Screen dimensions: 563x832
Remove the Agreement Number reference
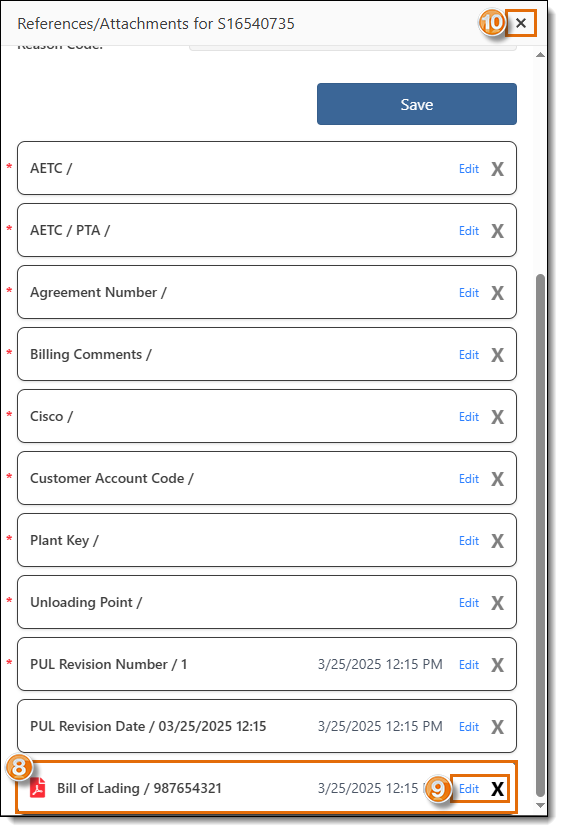497,293
